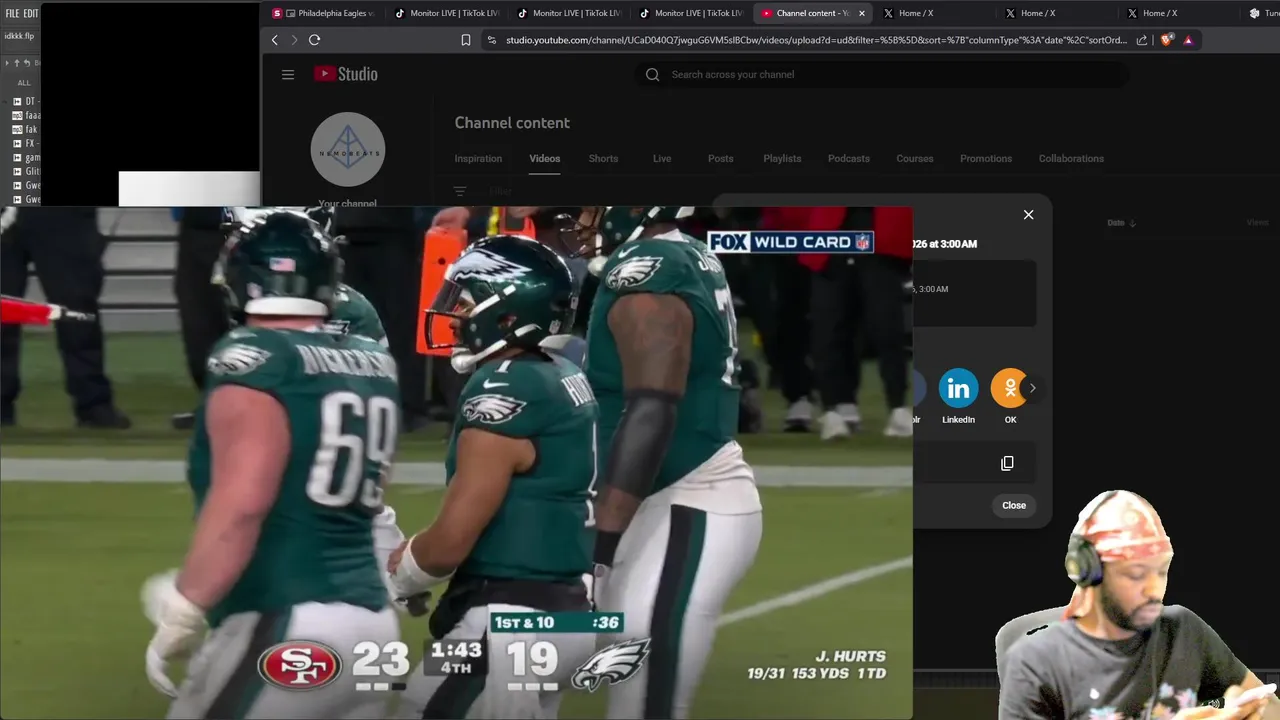Open the FILE menu in FL Studio
The height and width of the screenshot is (720, 1280).
(12, 13)
